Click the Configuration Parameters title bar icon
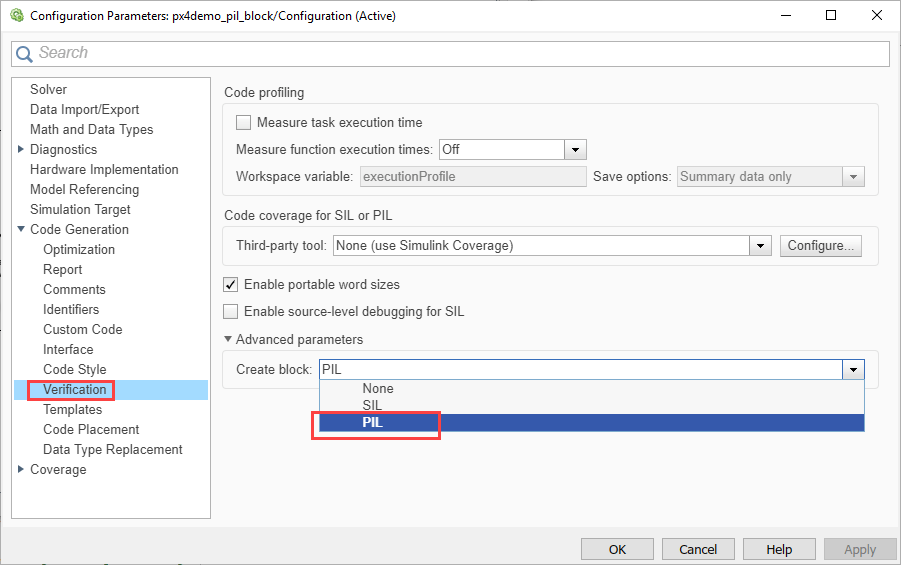Image resolution: width=901 pixels, height=565 pixels. (16, 15)
